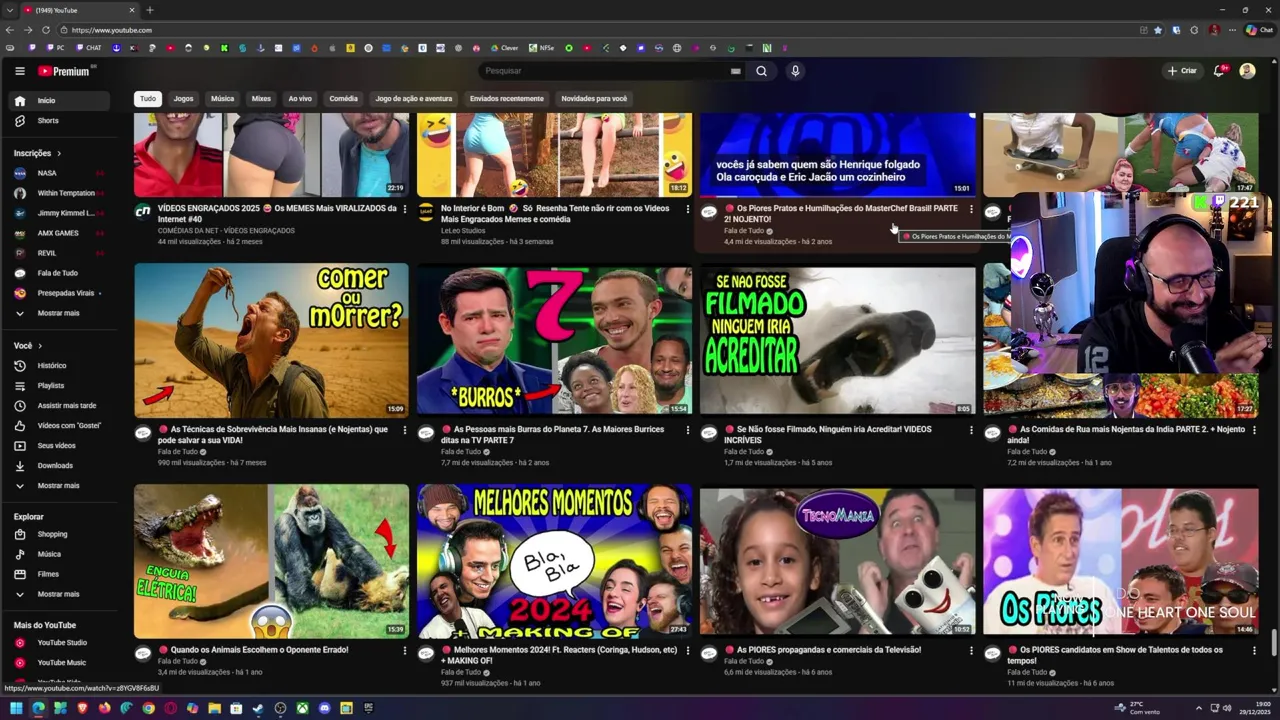Open Histórico in sidebar

pos(60,365)
